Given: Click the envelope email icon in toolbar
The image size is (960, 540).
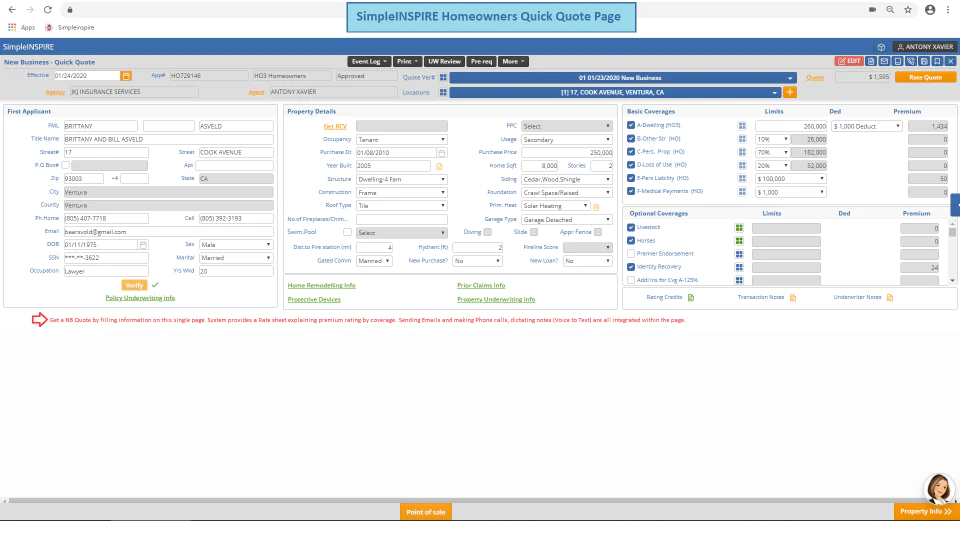Looking at the screenshot, I should click(x=884, y=61).
